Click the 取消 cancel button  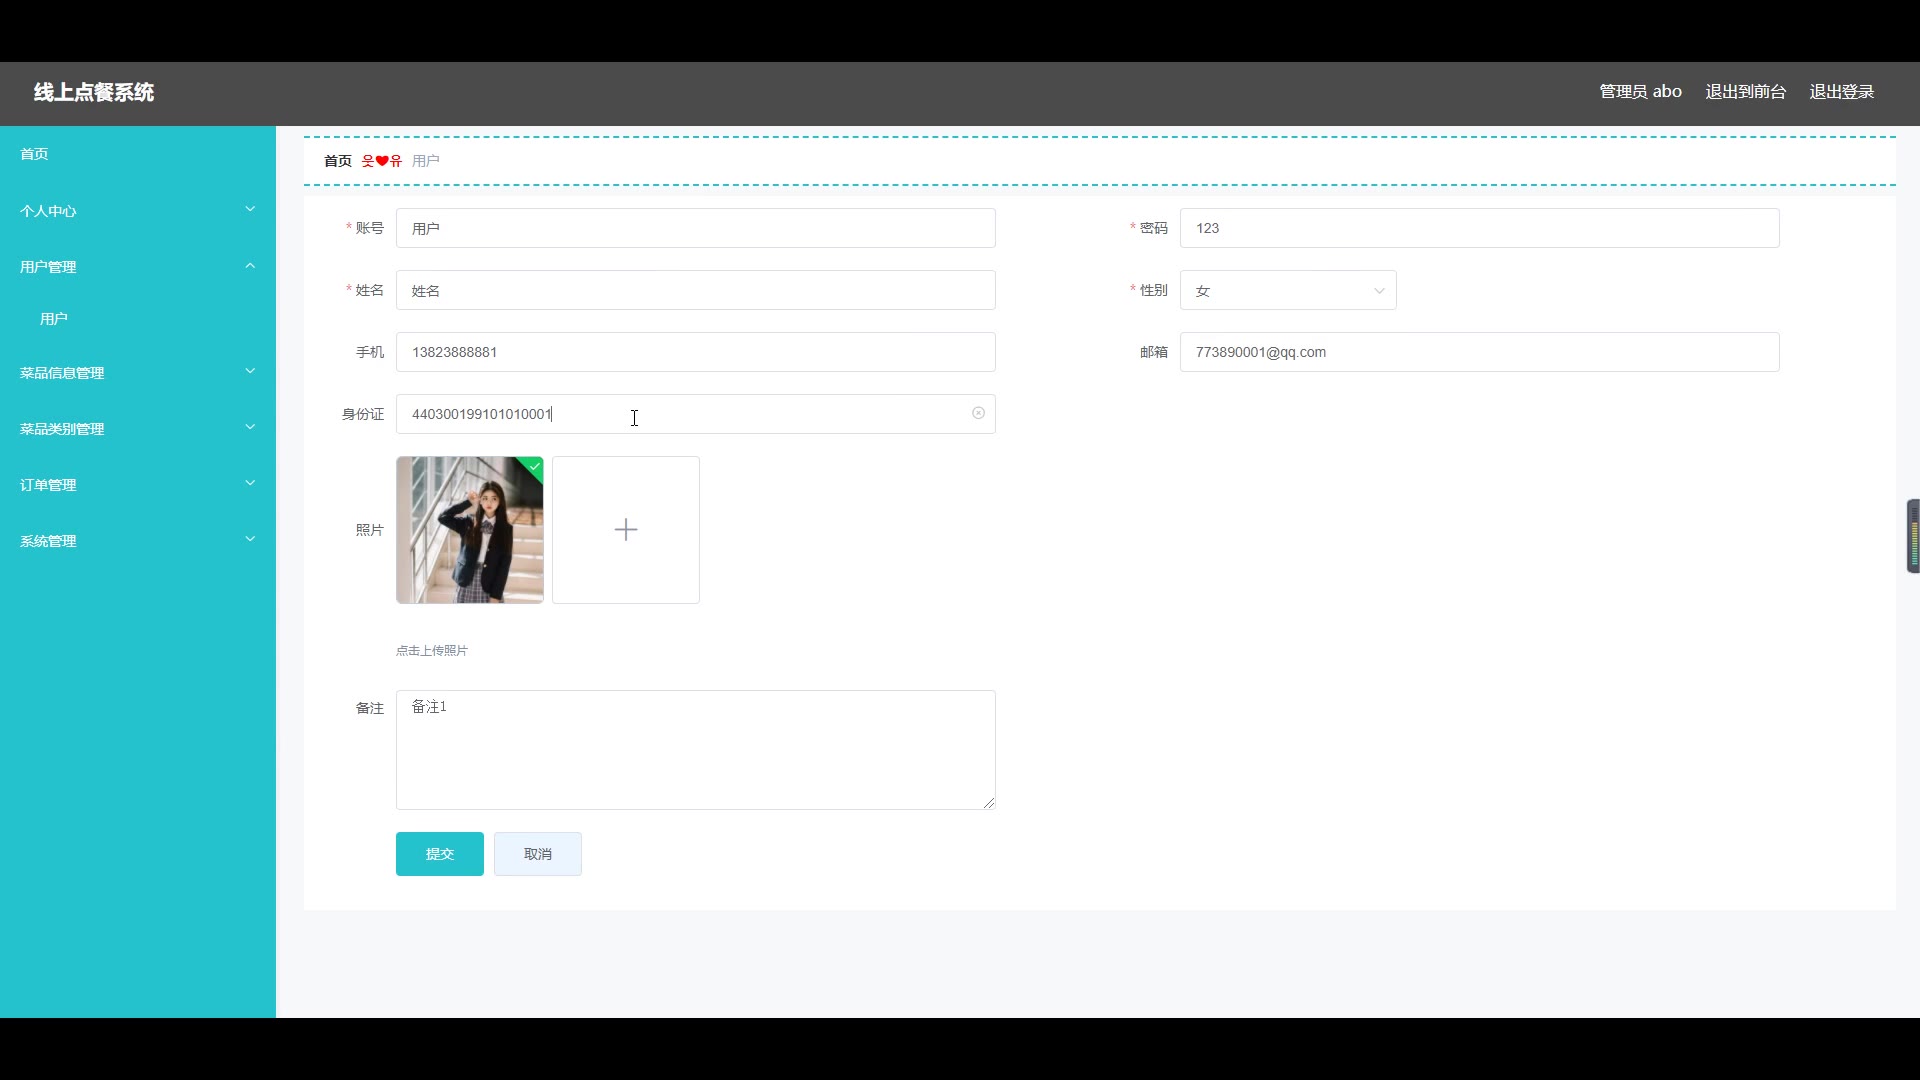[x=537, y=854]
